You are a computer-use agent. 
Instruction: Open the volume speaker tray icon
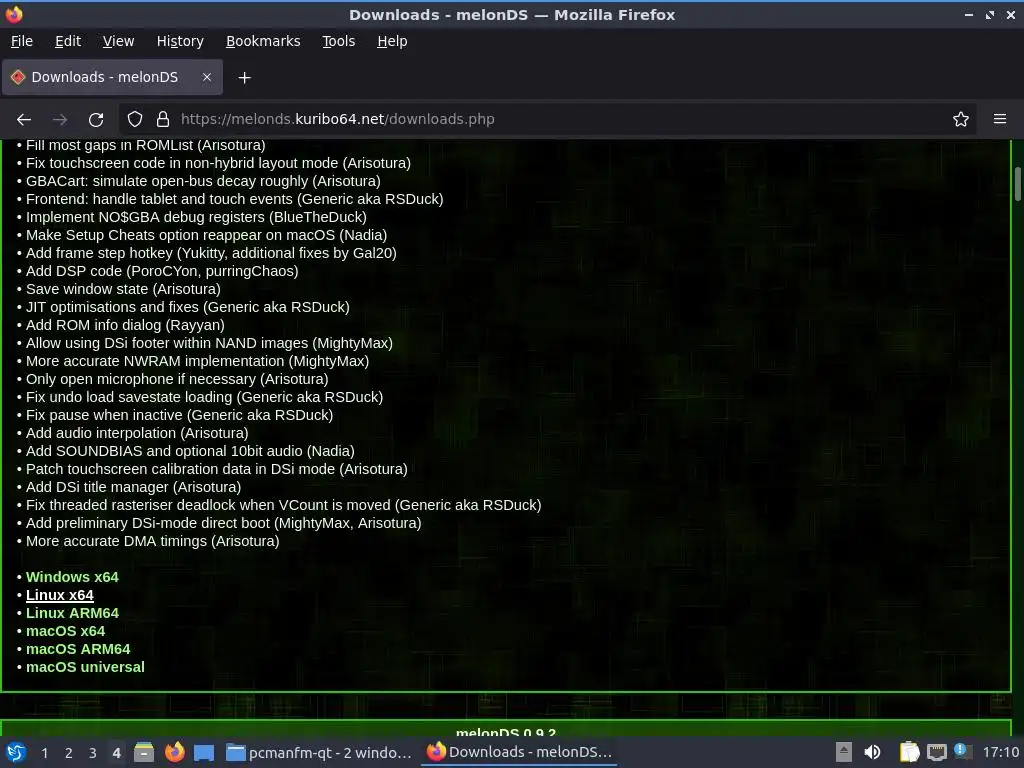(x=872, y=752)
